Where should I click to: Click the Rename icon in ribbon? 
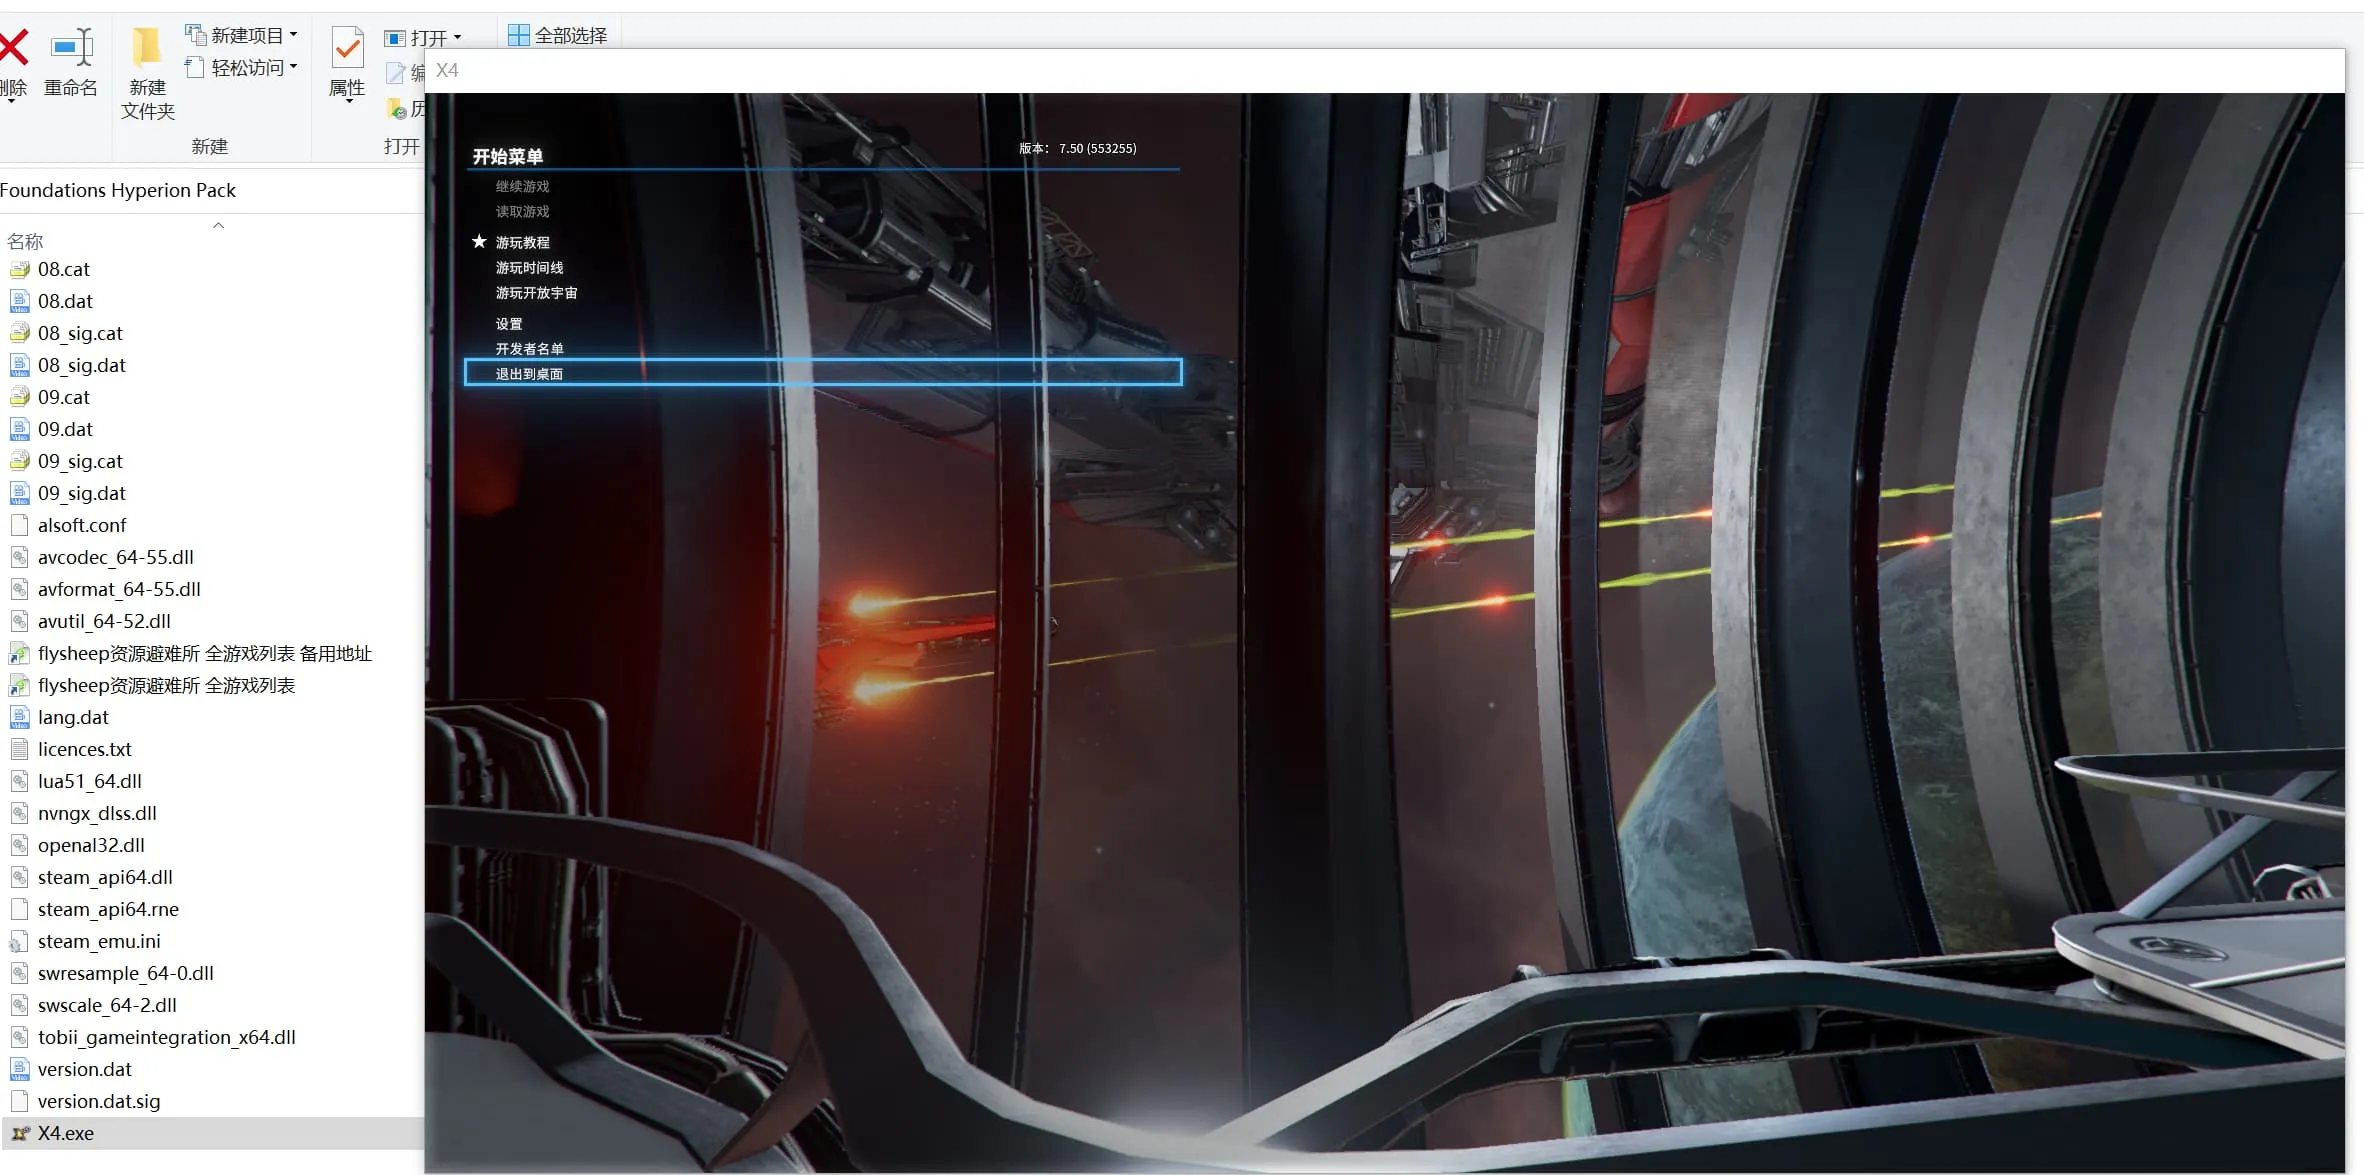(x=72, y=47)
